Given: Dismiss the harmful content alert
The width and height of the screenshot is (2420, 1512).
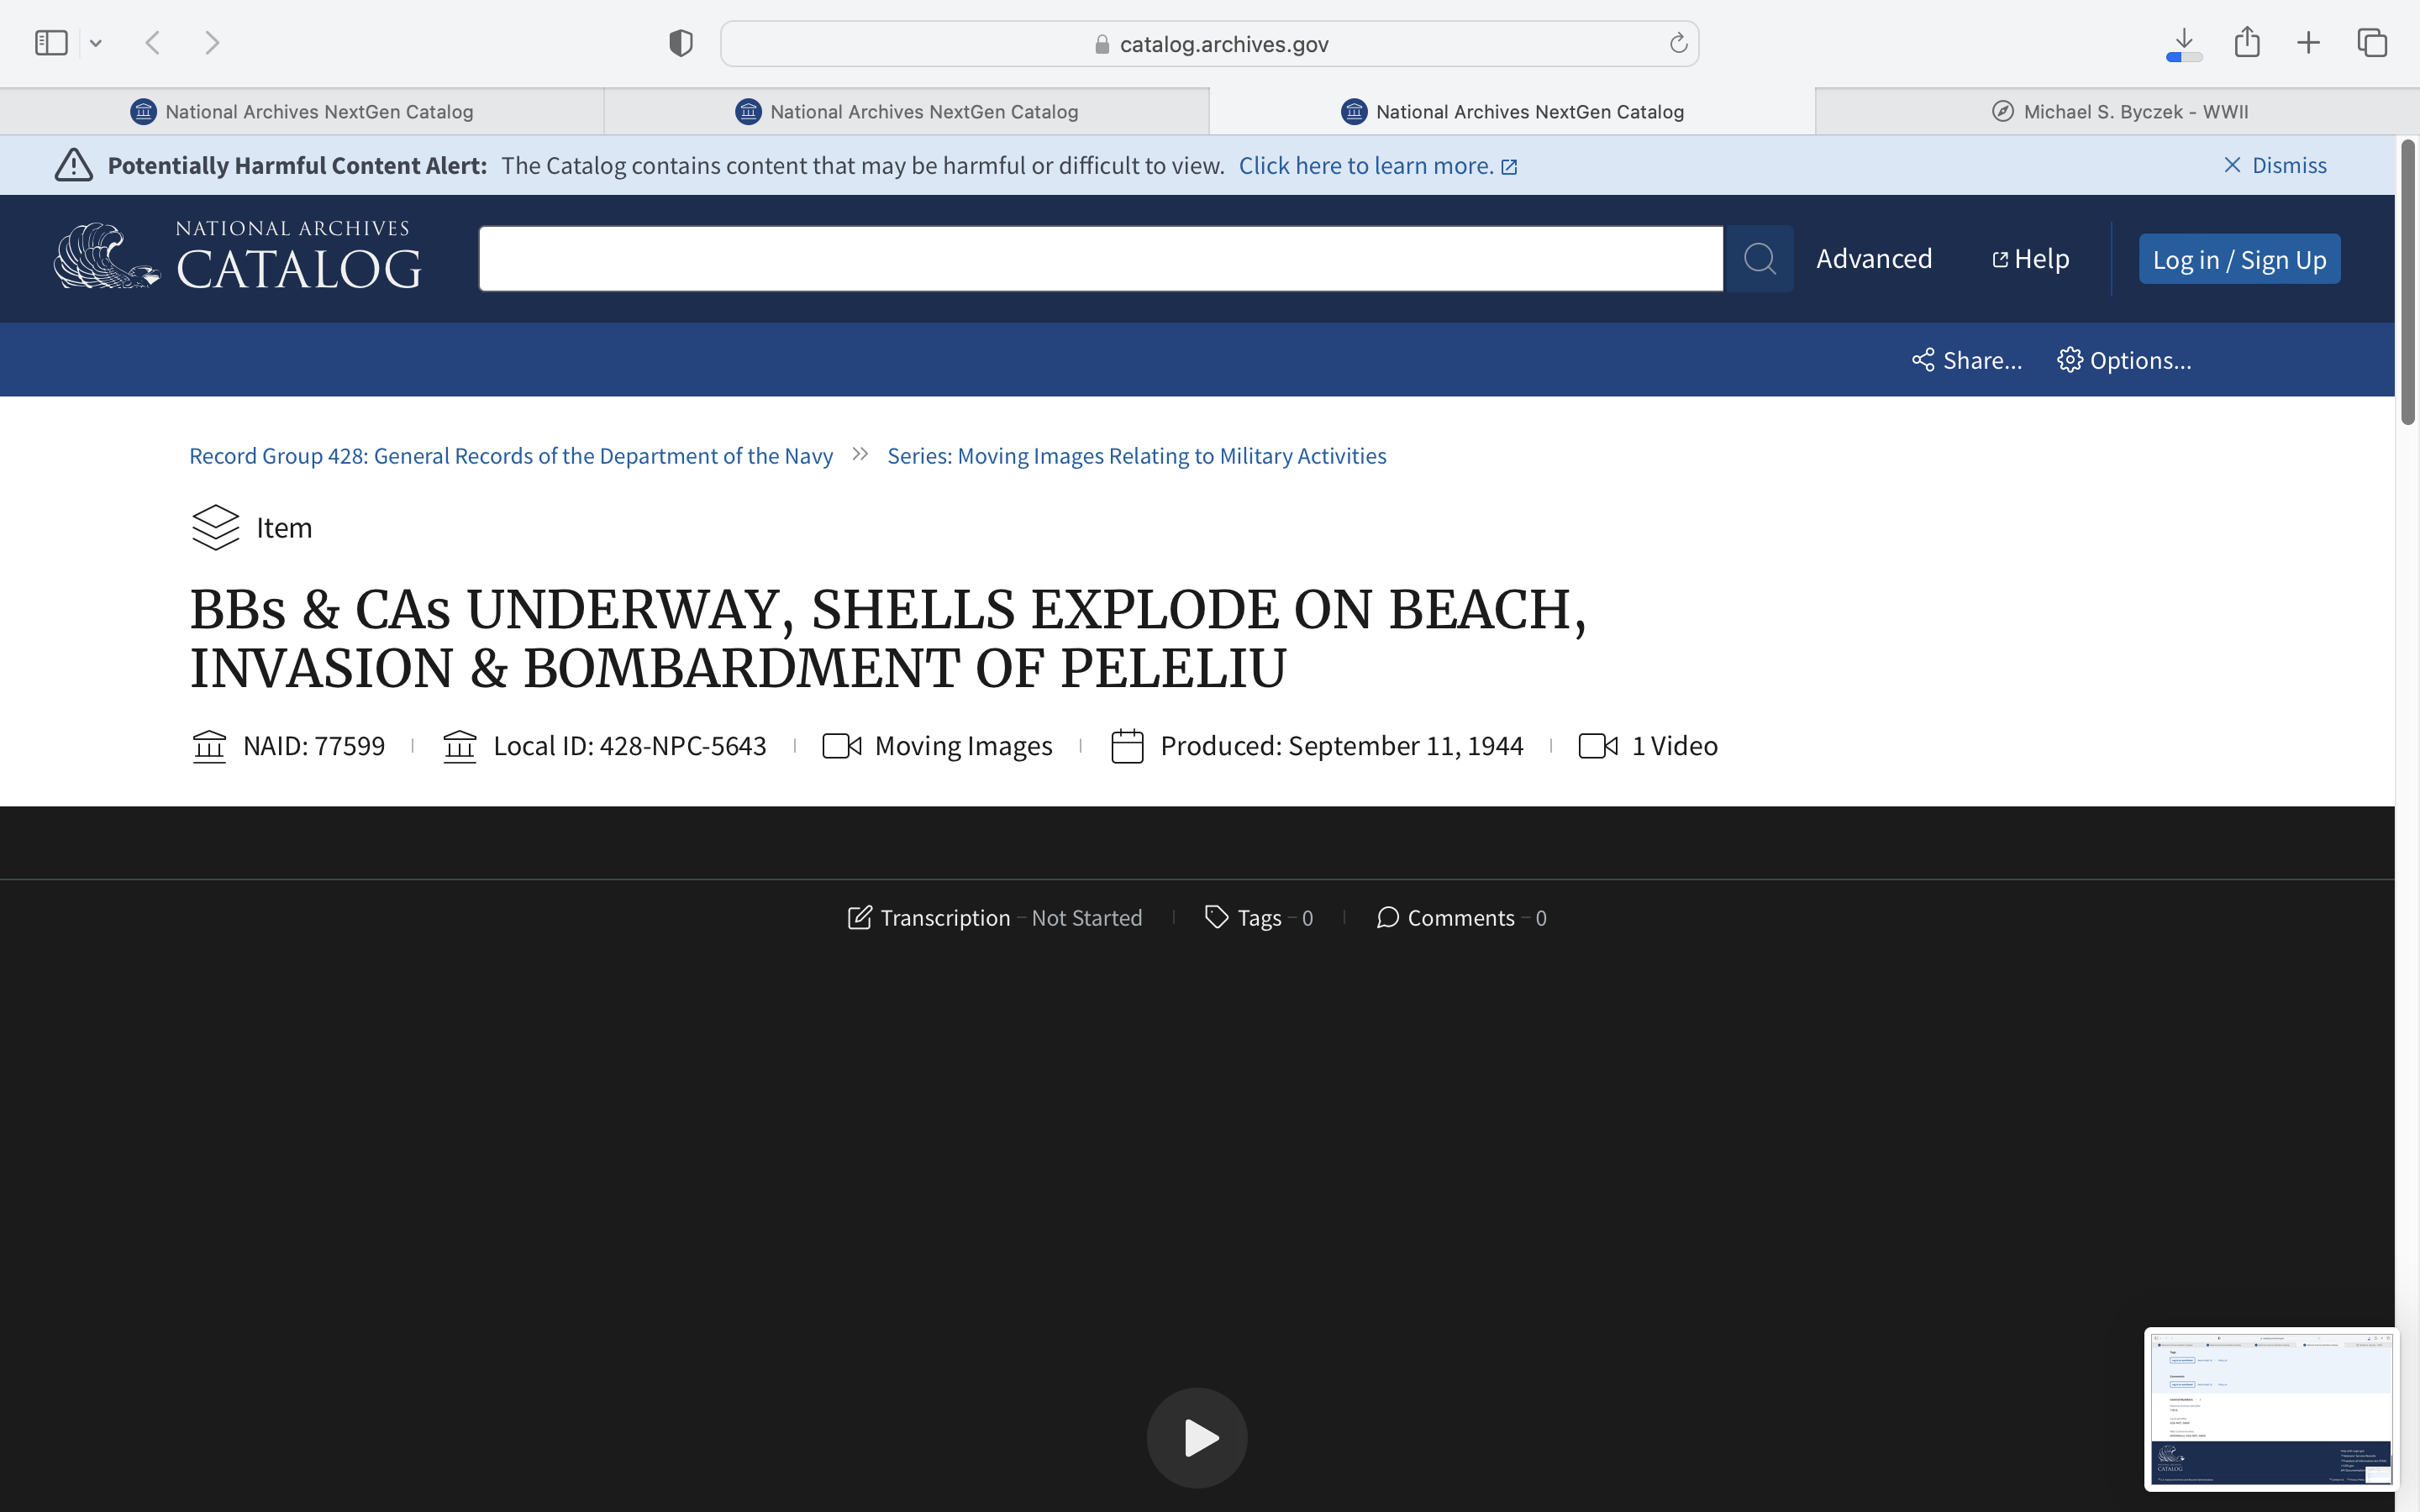Looking at the screenshot, I should [x=2275, y=165].
